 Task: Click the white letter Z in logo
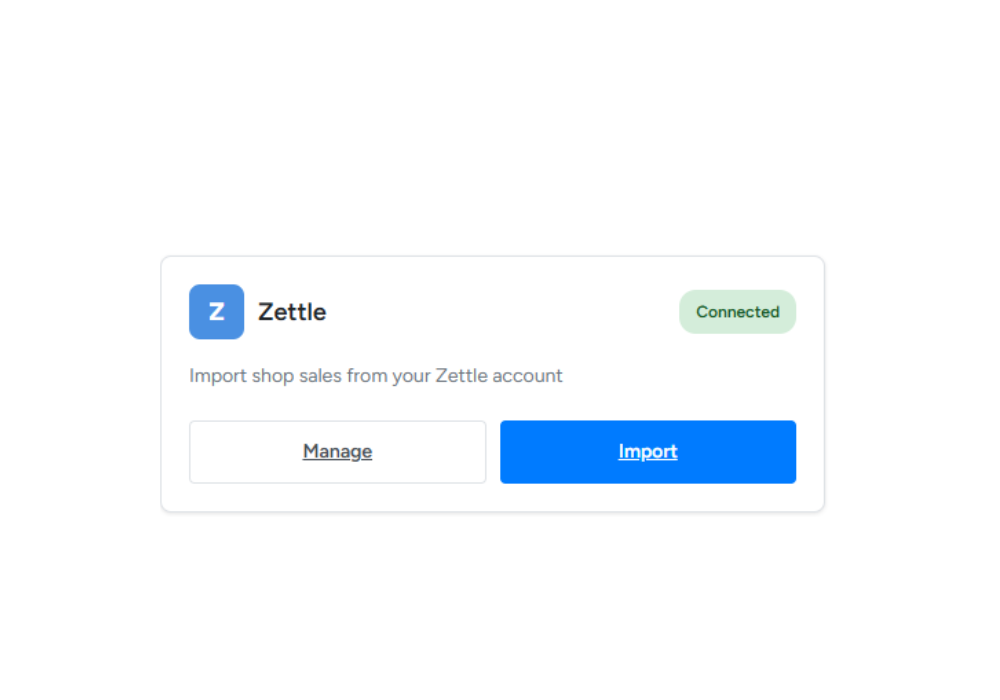[x=216, y=312]
